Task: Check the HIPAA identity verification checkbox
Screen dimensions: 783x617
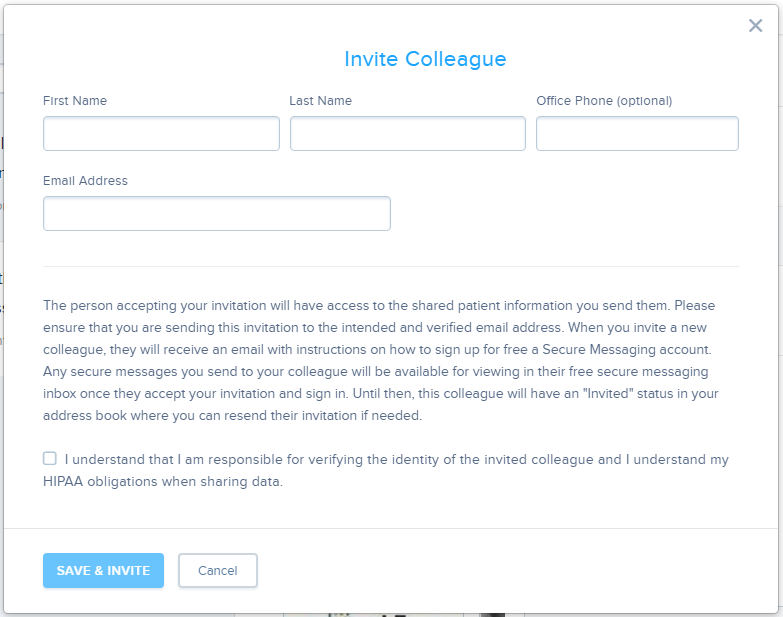Action: point(49,458)
